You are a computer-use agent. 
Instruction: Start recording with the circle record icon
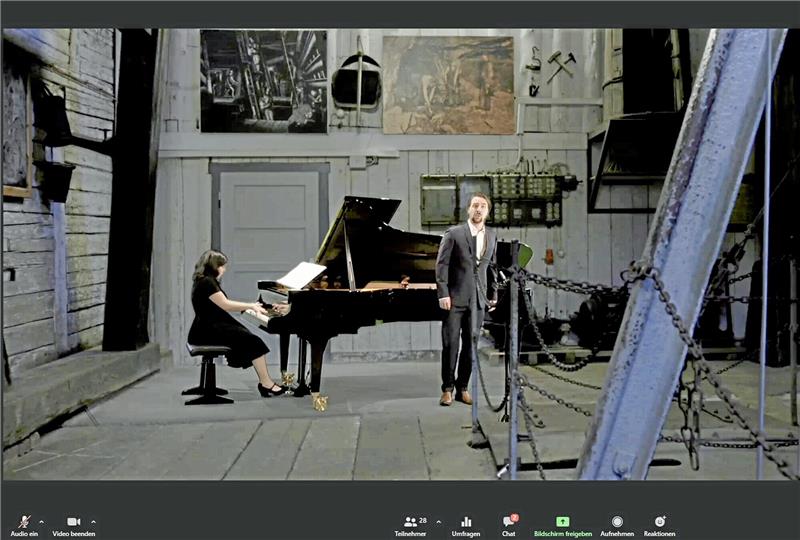coord(617,521)
